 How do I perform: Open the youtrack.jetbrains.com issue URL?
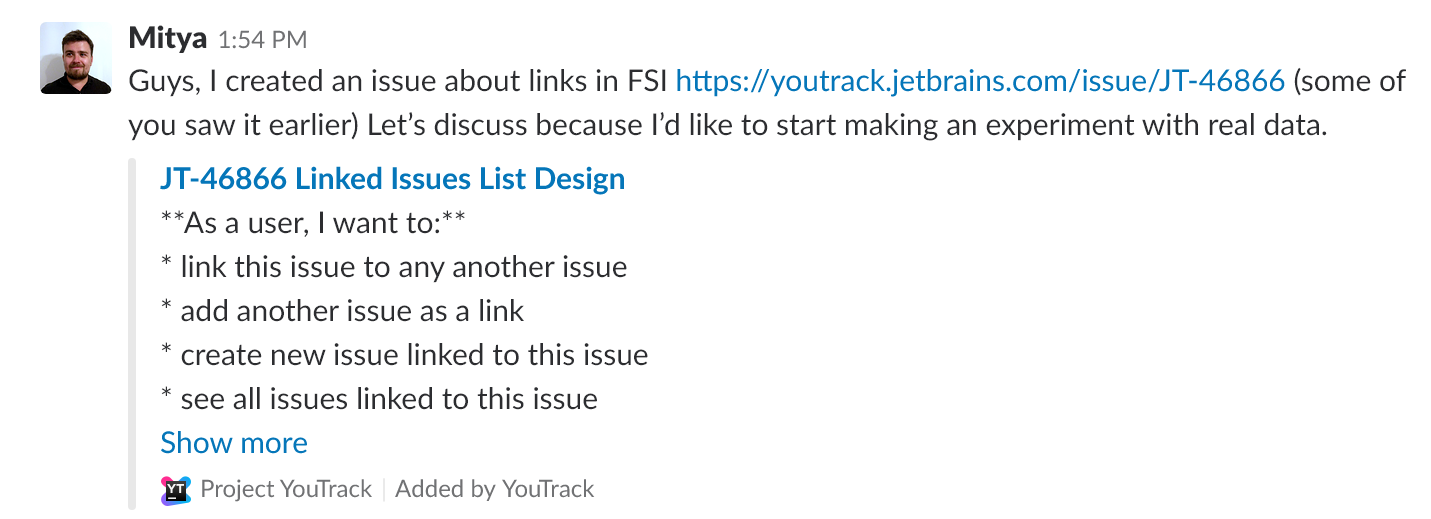[980, 81]
